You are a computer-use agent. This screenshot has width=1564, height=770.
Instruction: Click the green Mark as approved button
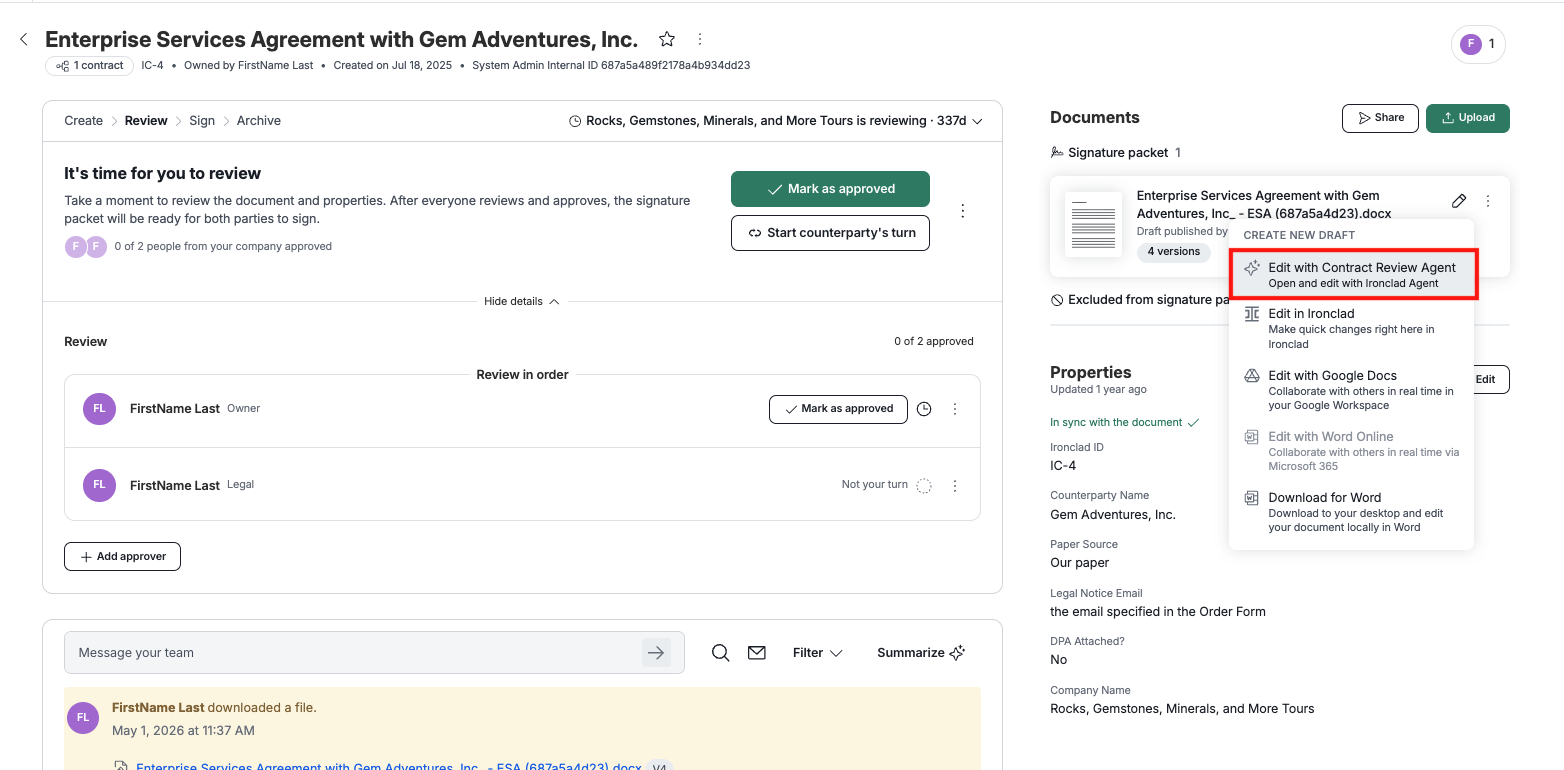(x=830, y=189)
